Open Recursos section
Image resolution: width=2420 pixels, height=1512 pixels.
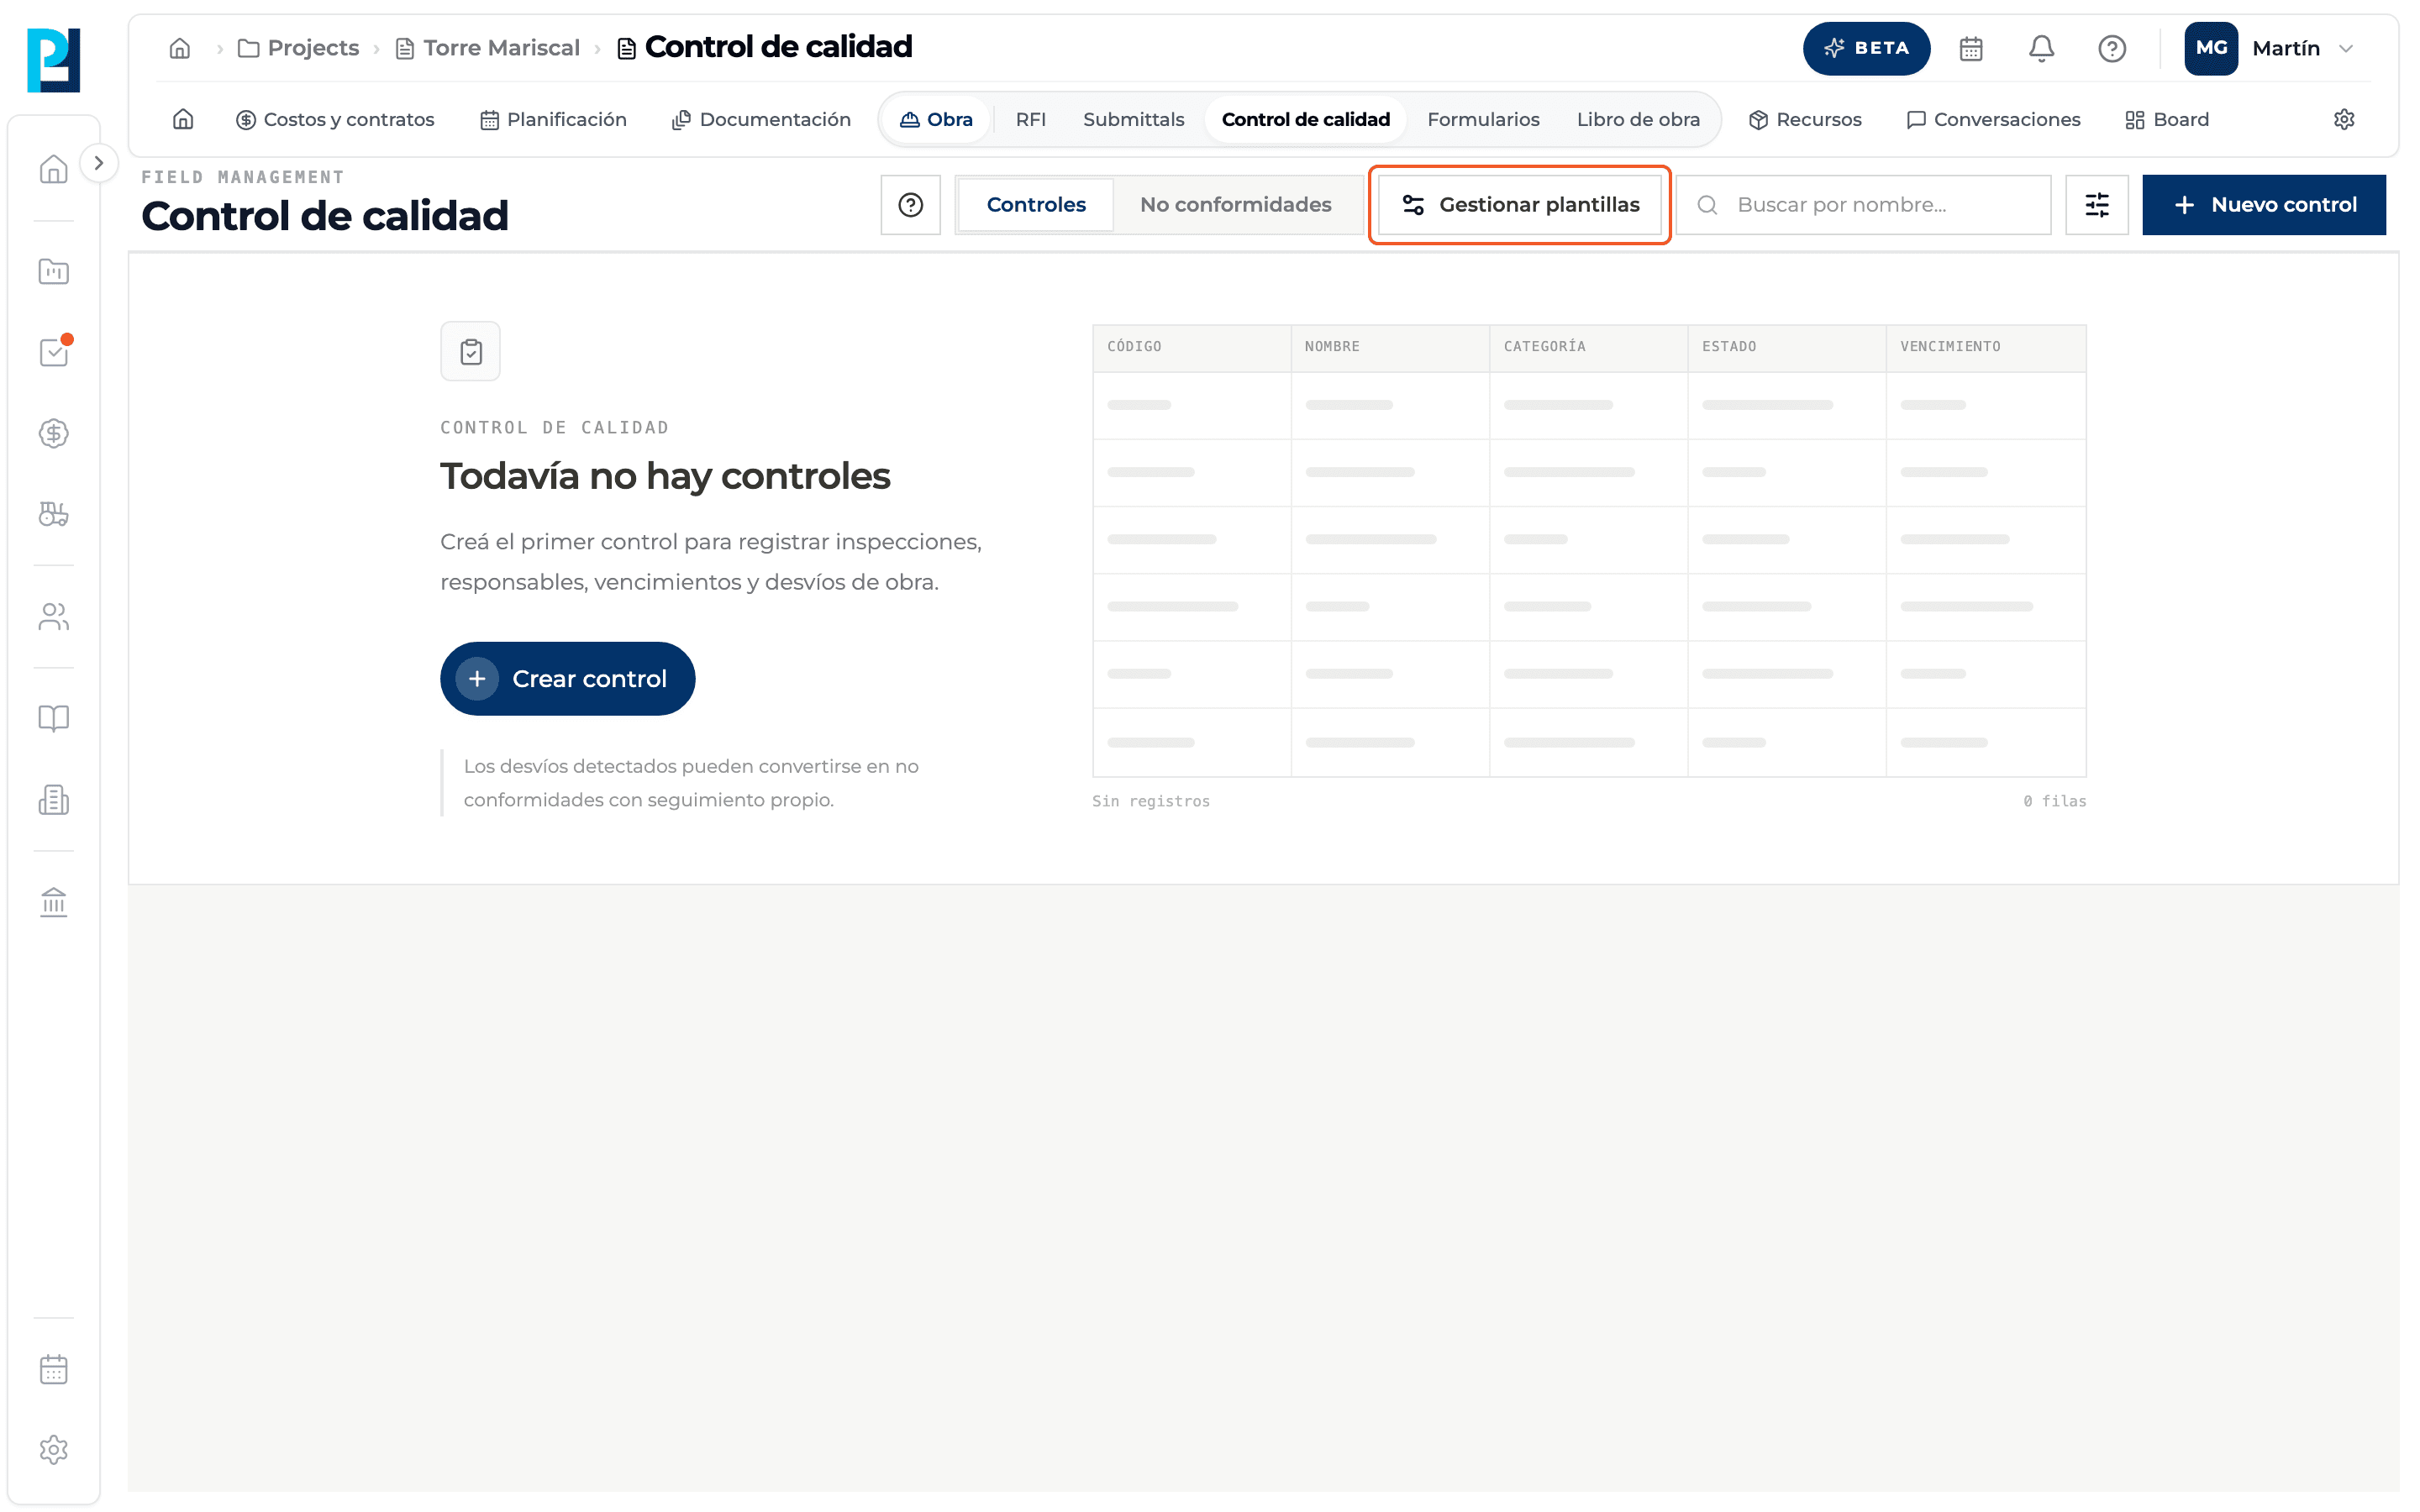click(x=1805, y=119)
